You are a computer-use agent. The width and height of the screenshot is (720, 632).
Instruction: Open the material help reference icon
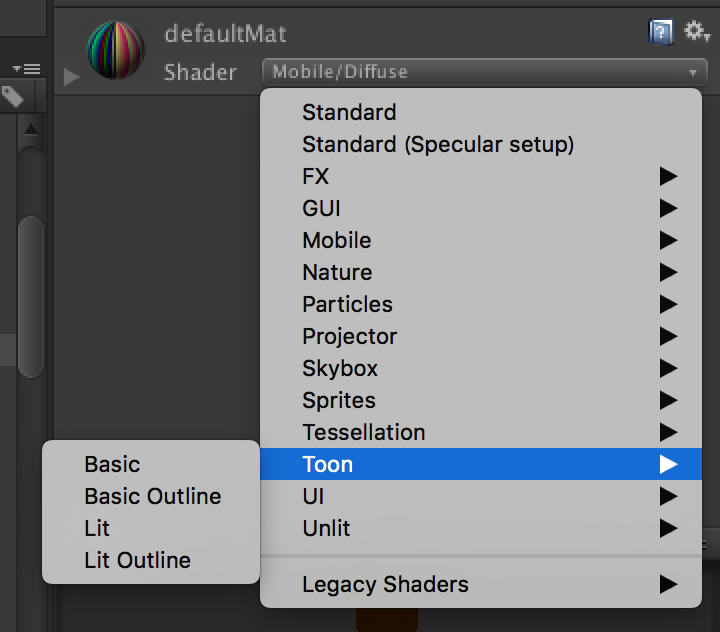click(x=660, y=33)
